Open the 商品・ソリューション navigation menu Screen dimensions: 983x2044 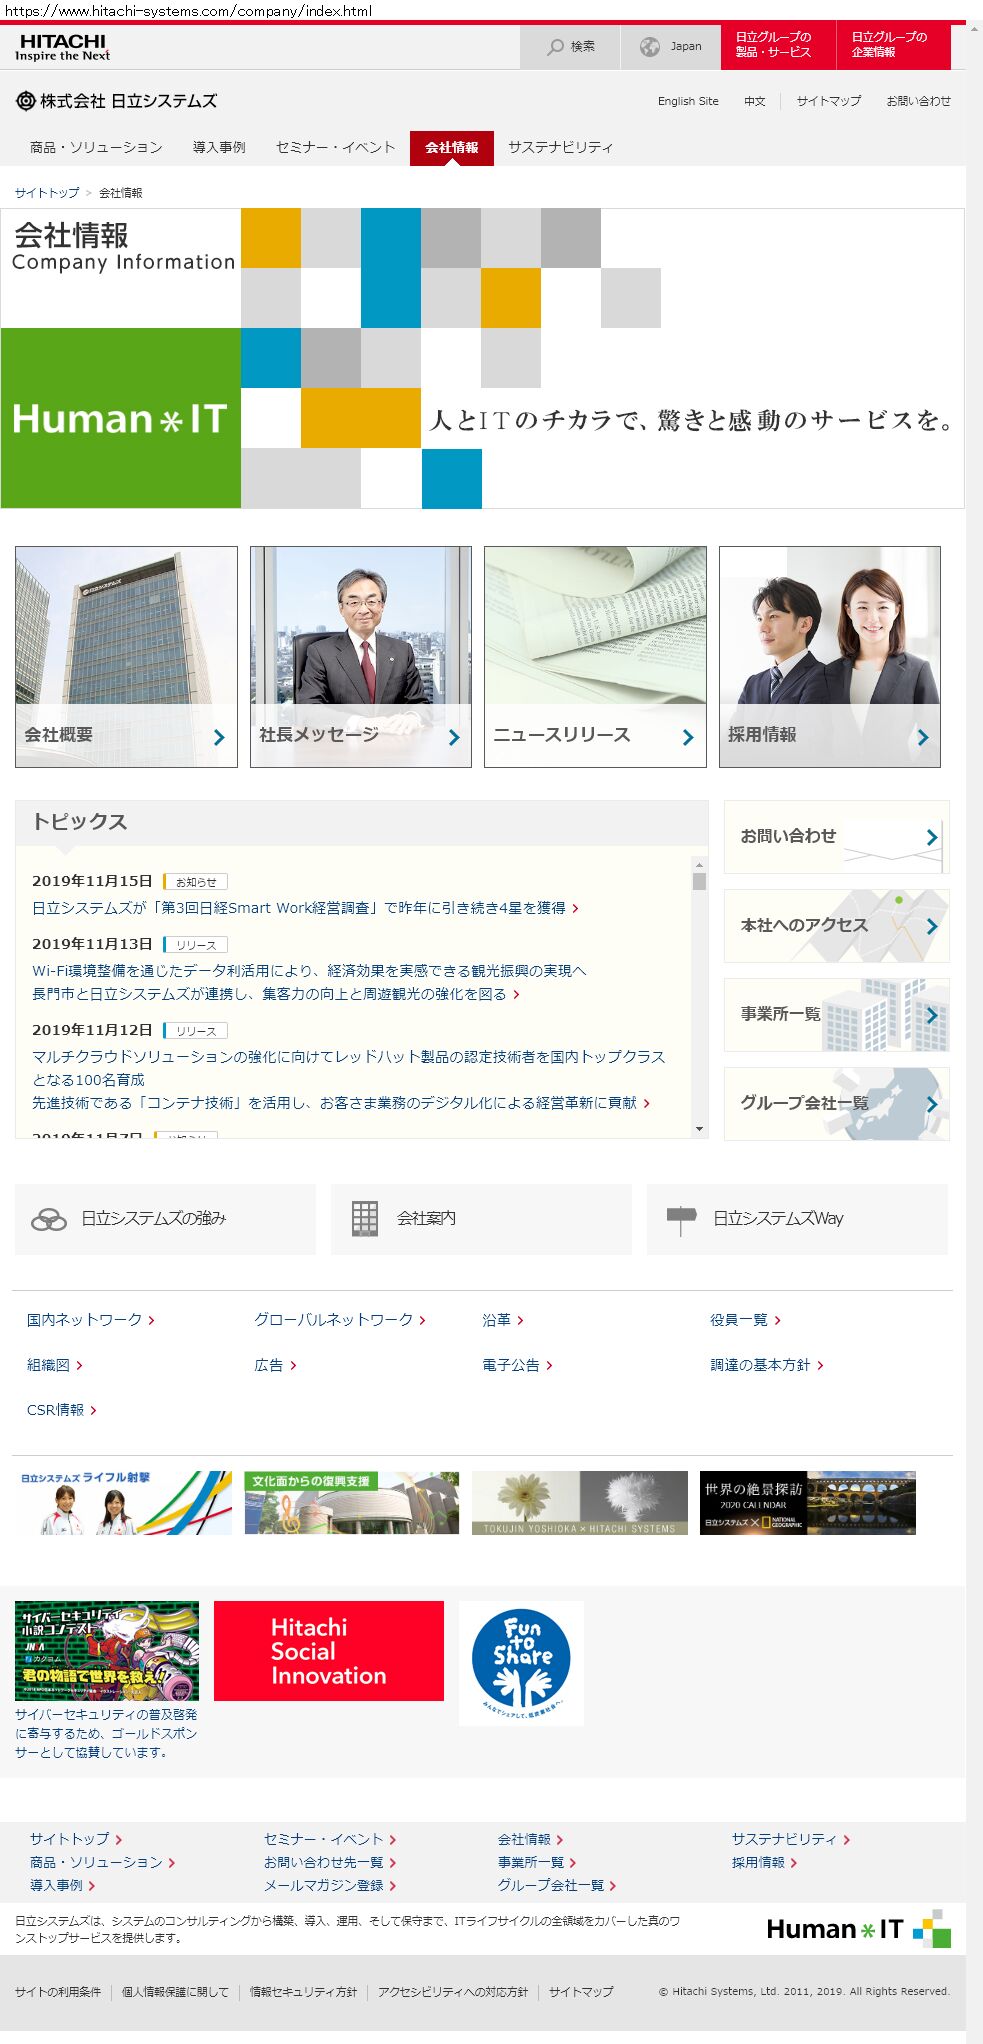(x=96, y=147)
